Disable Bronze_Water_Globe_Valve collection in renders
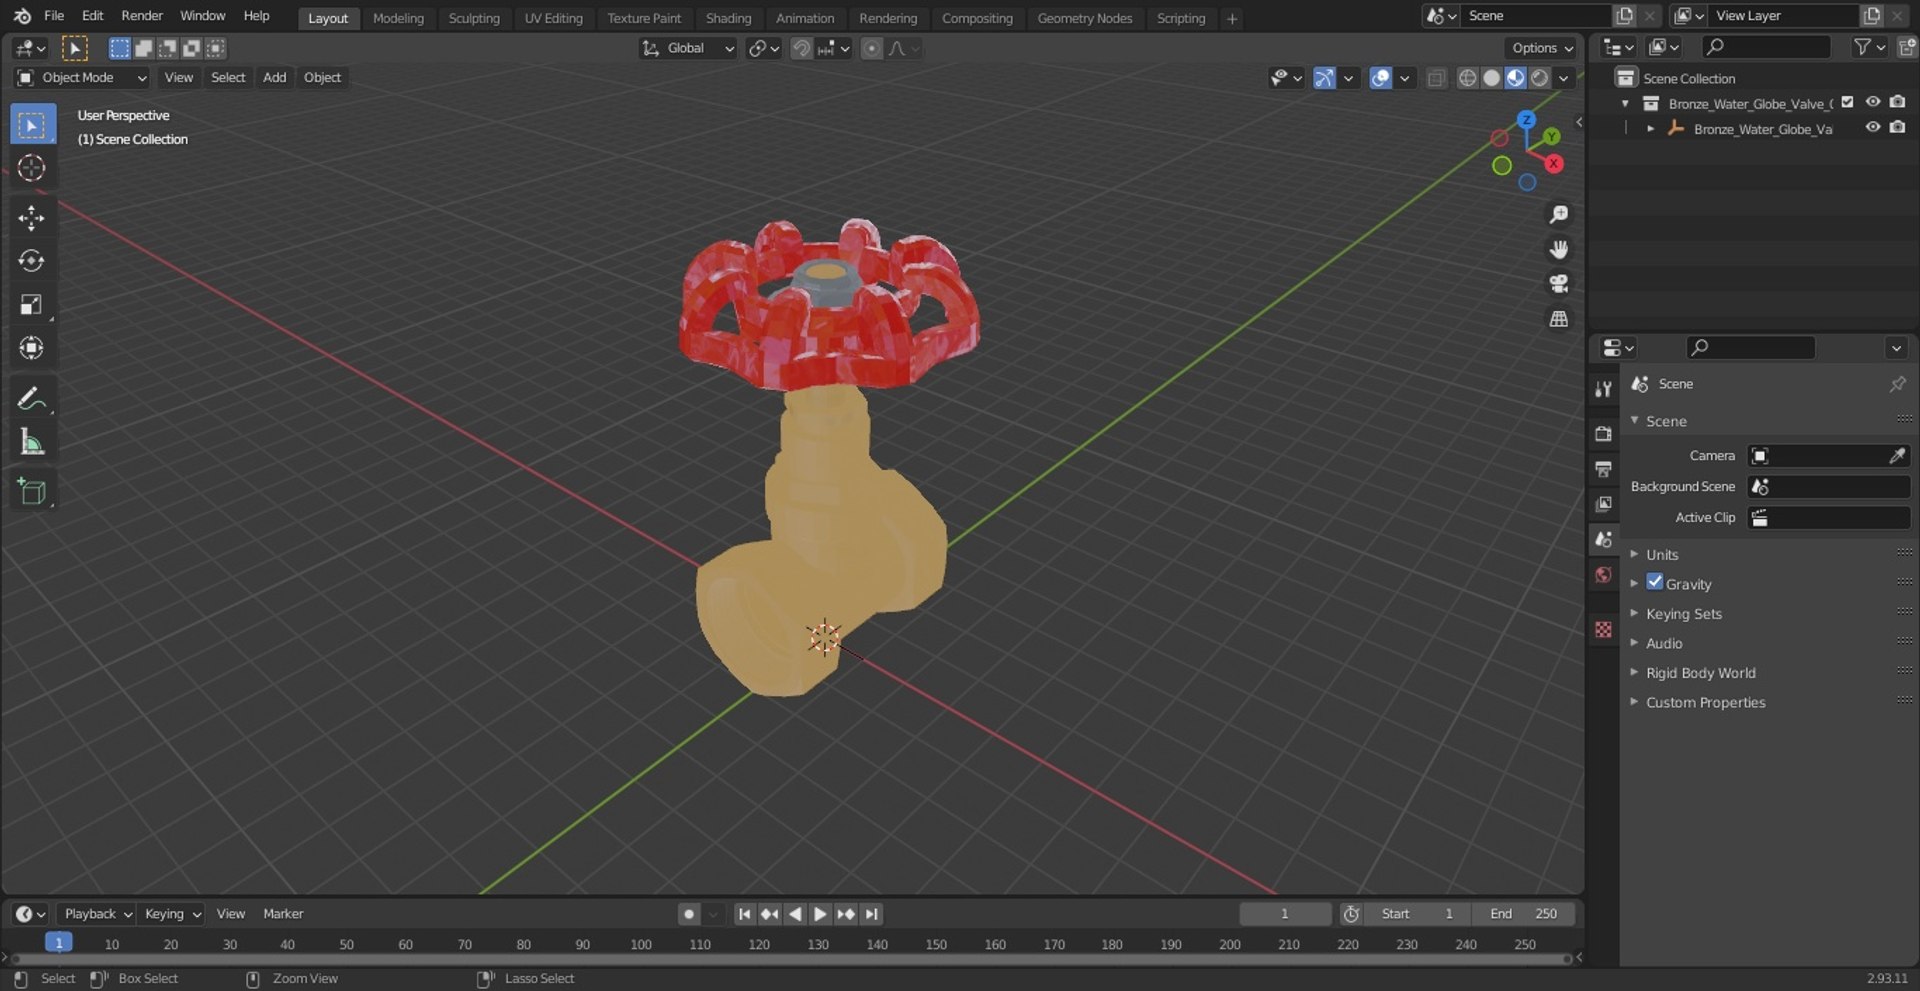 click(1897, 102)
